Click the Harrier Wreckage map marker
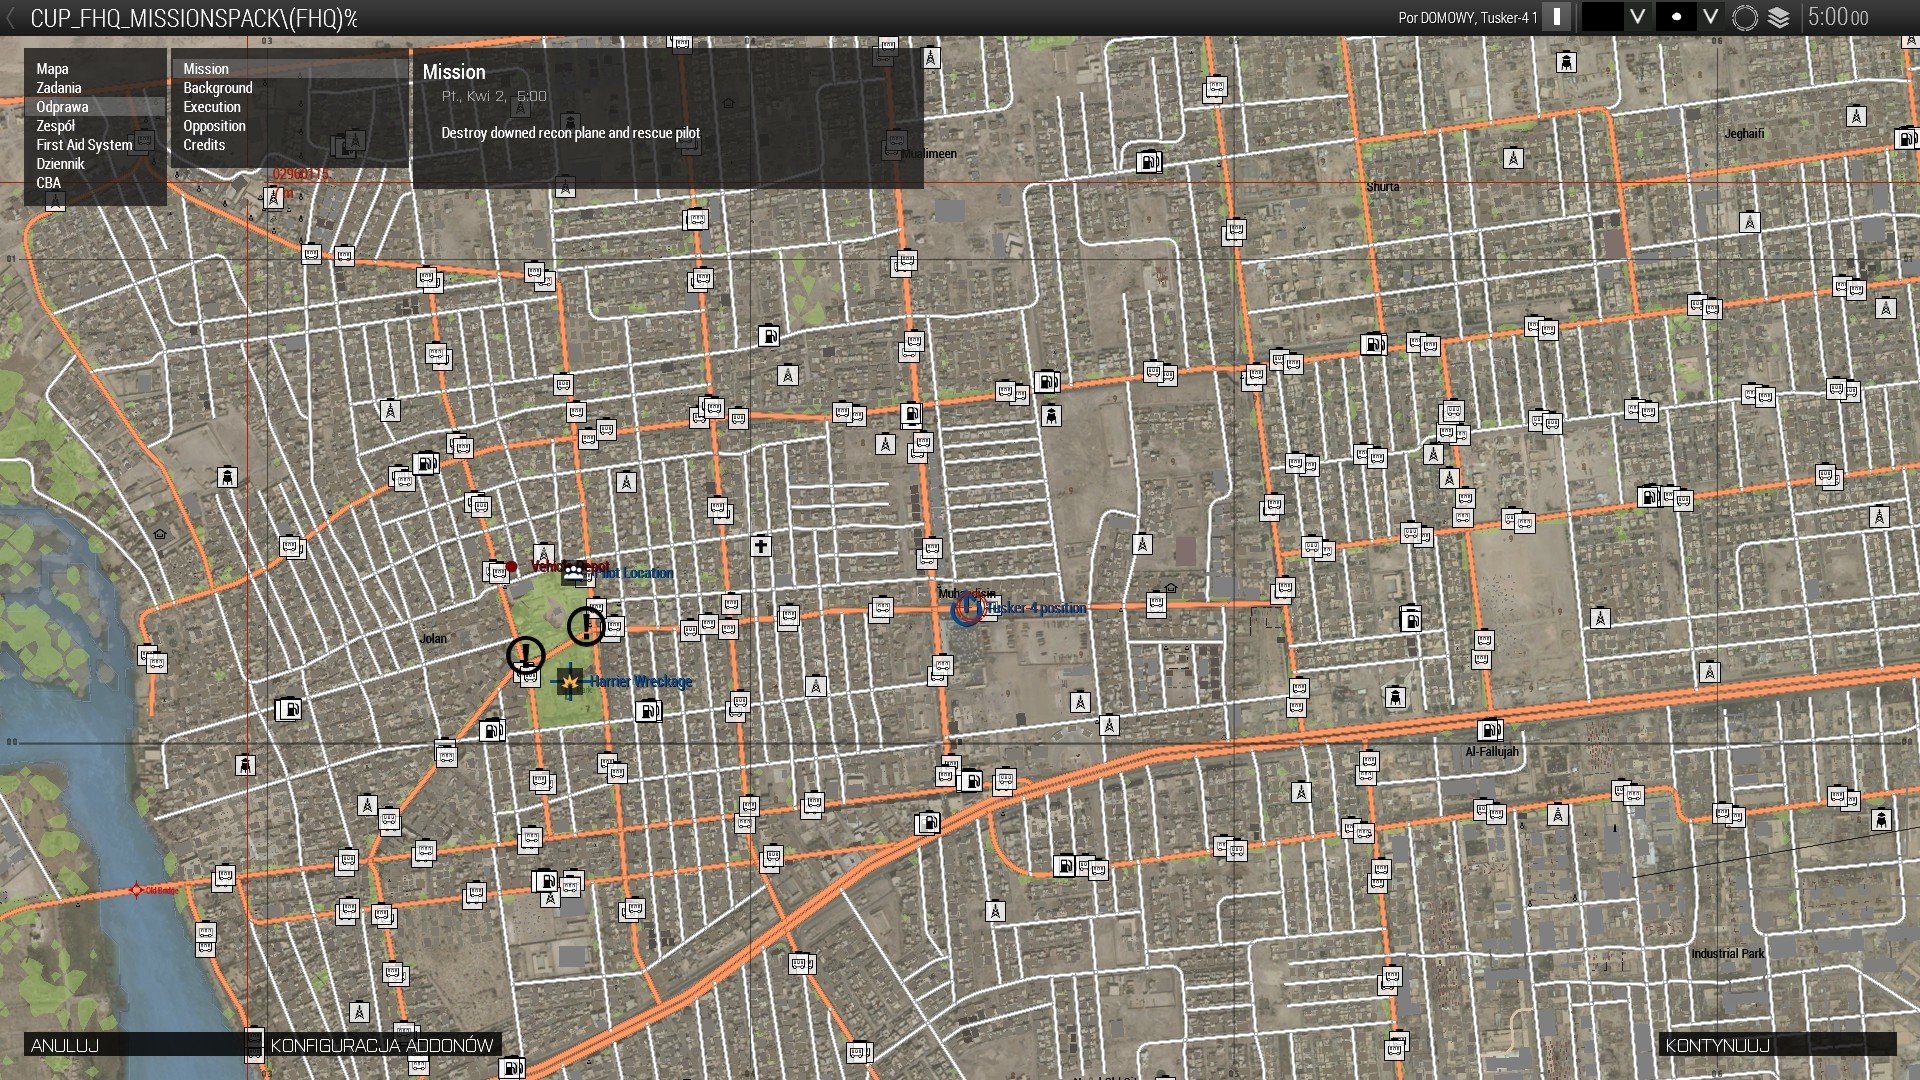The width and height of the screenshot is (1920, 1080). click(x=569, y=682)
